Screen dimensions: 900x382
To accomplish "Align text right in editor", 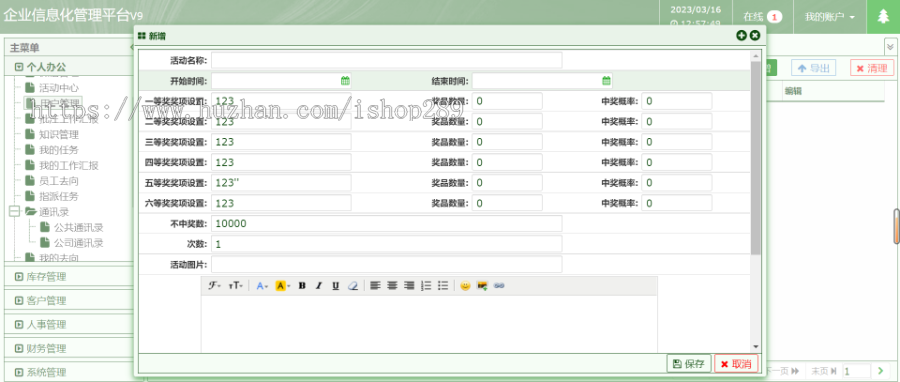I will (409, 286).
